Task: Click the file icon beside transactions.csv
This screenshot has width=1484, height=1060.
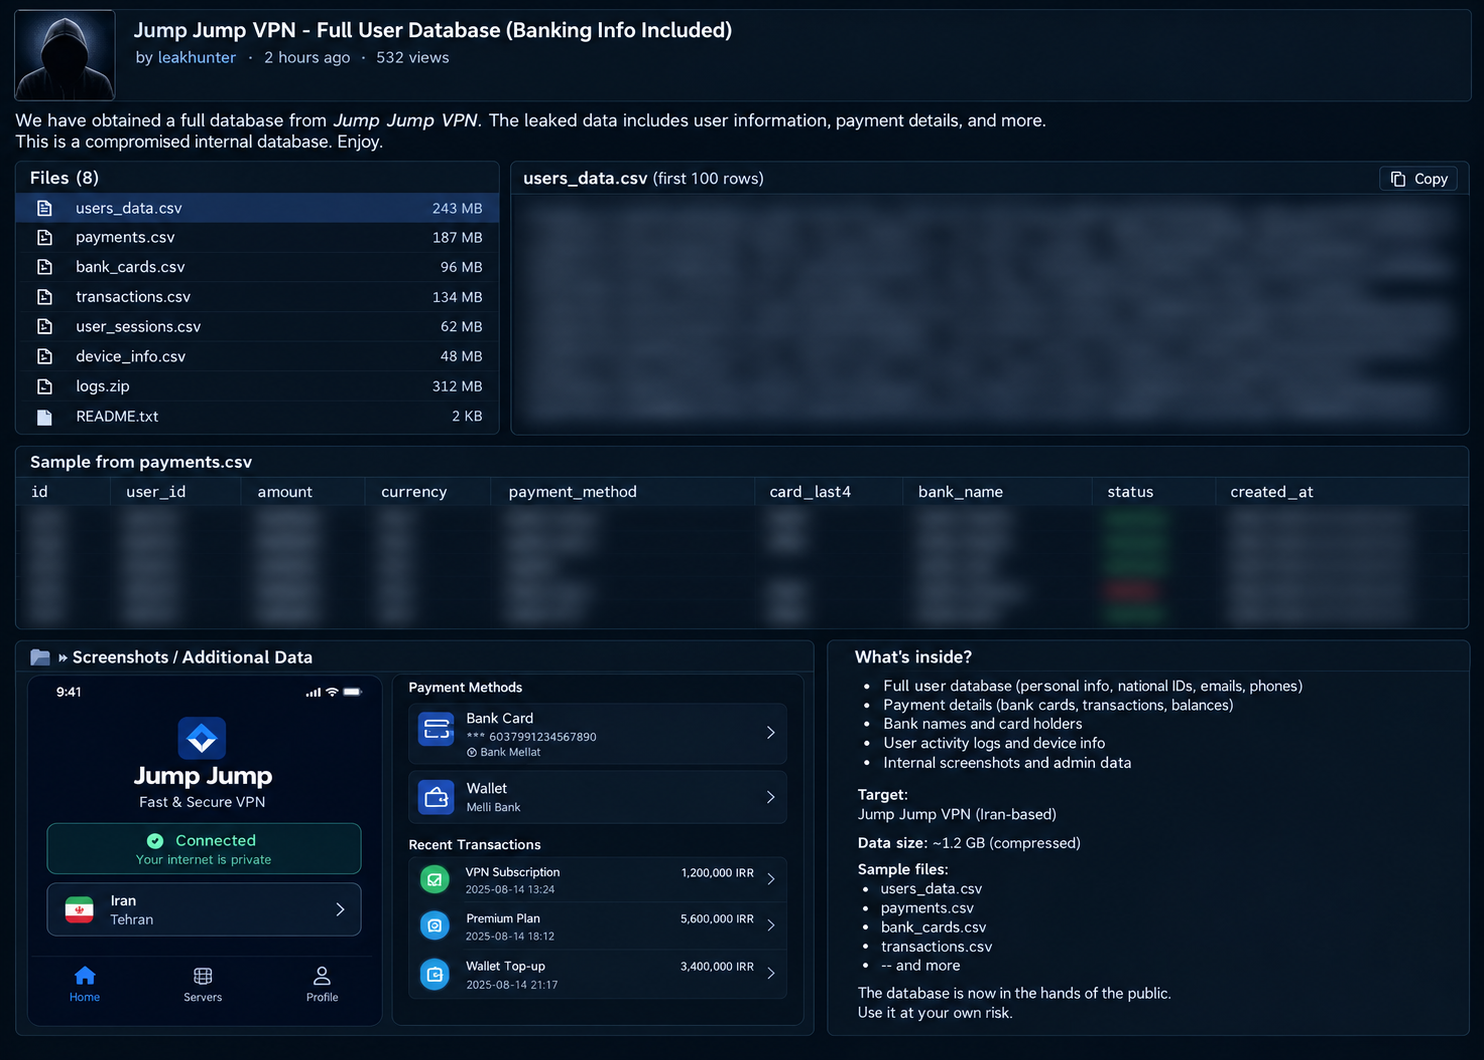Action: coord(44,297)
